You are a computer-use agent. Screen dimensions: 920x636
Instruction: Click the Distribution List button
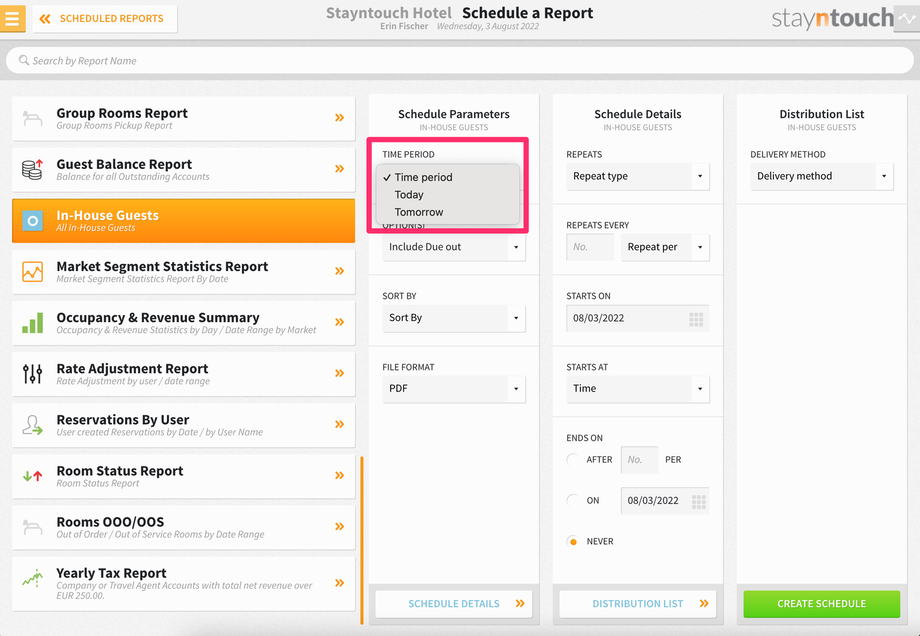pyautogui.click(x=638, y=604)
